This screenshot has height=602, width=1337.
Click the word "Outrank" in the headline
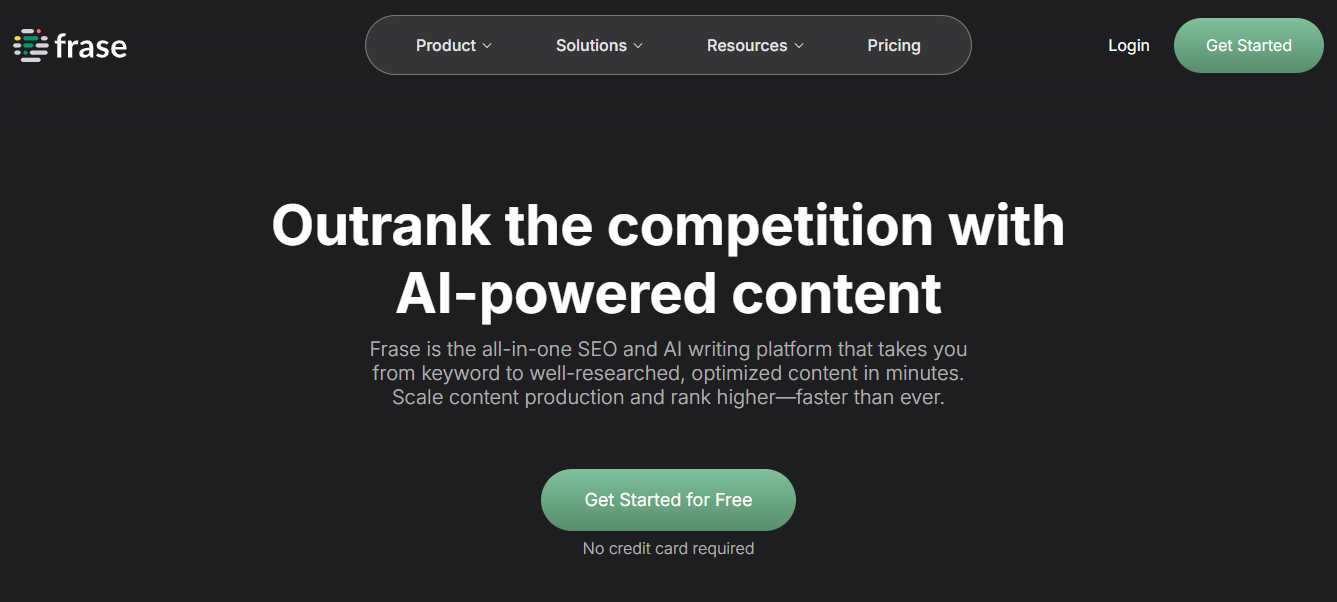[x=381, y=225]
